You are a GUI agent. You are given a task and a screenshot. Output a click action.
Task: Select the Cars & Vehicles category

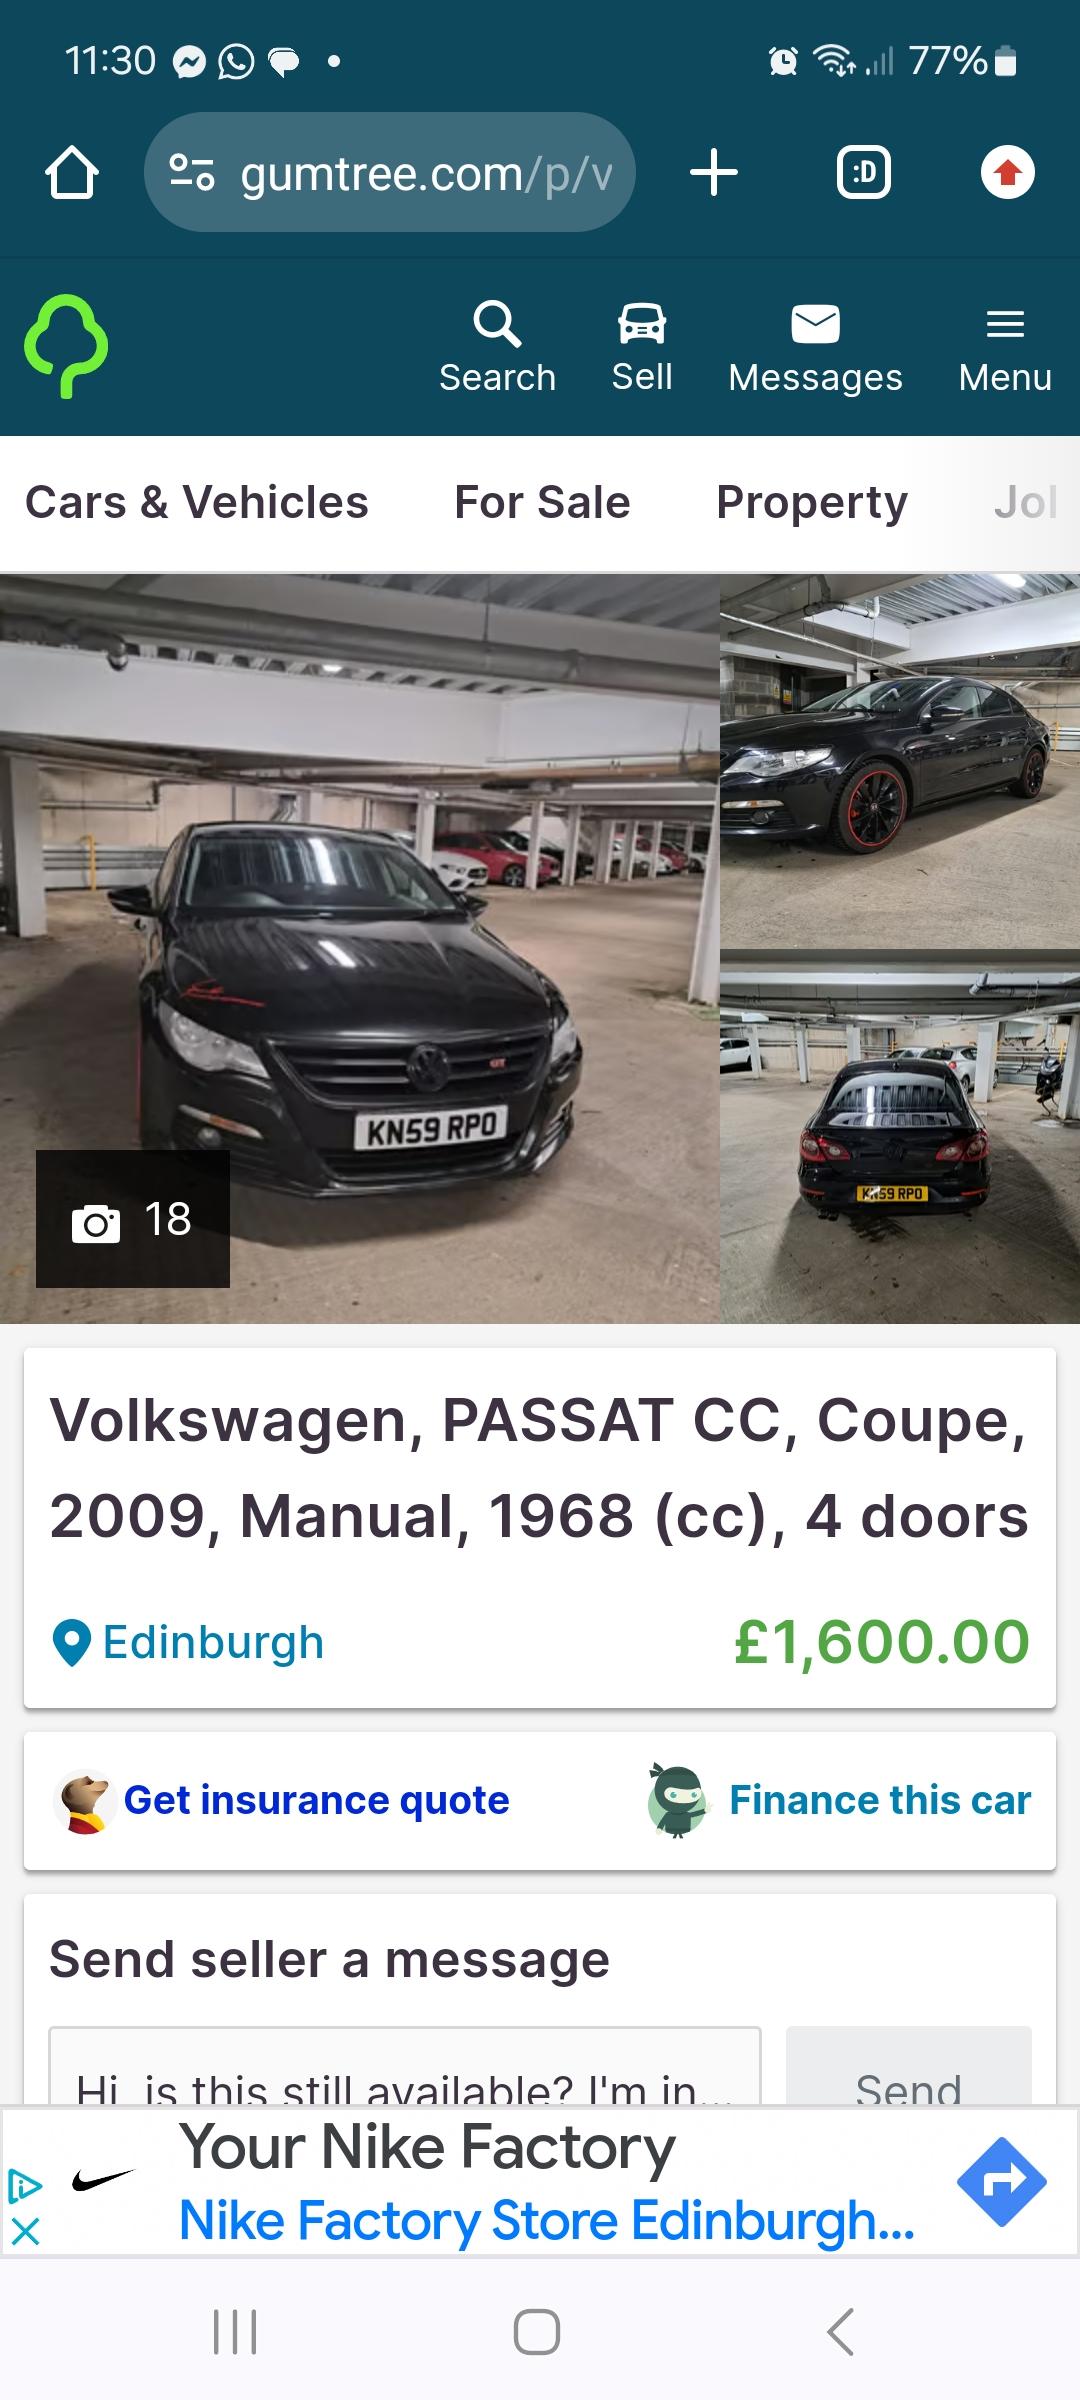click(x=197, y=502)
